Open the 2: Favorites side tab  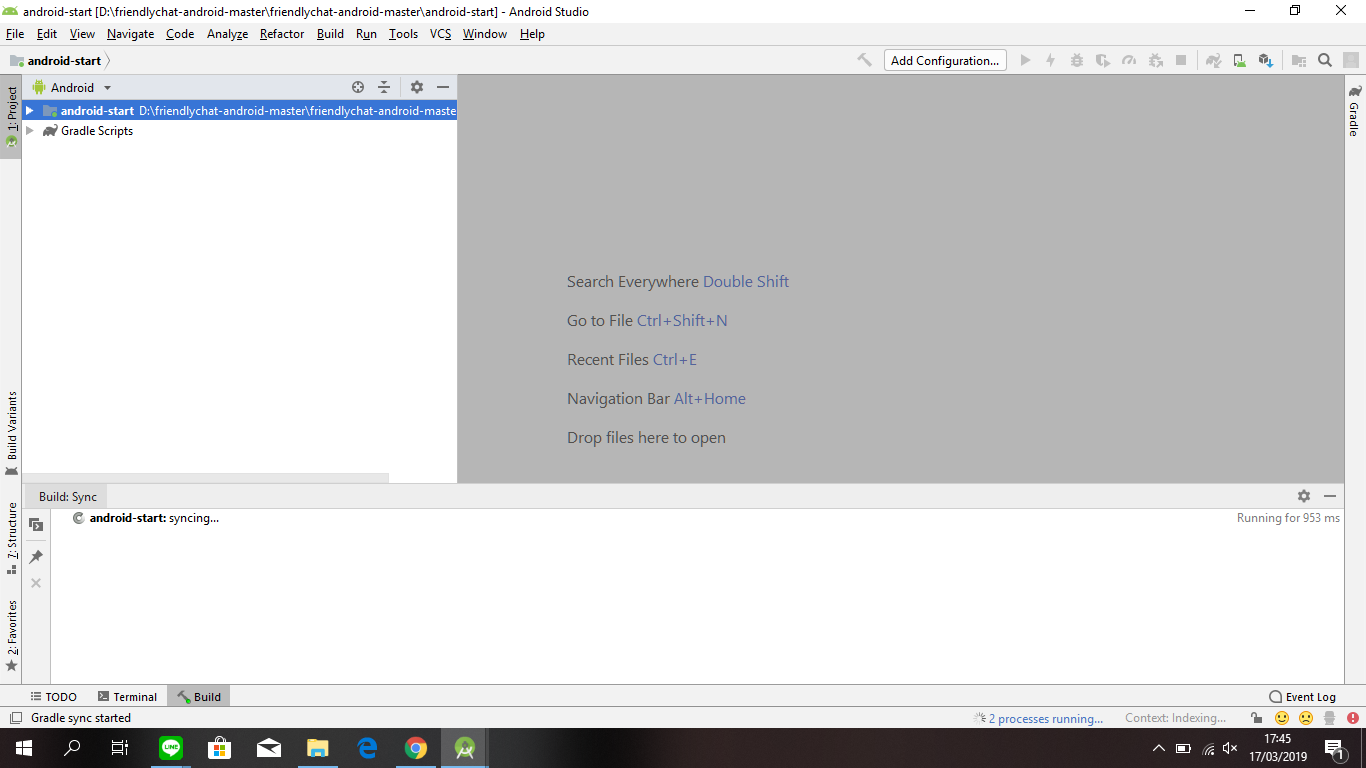click(x=11, y=636)
